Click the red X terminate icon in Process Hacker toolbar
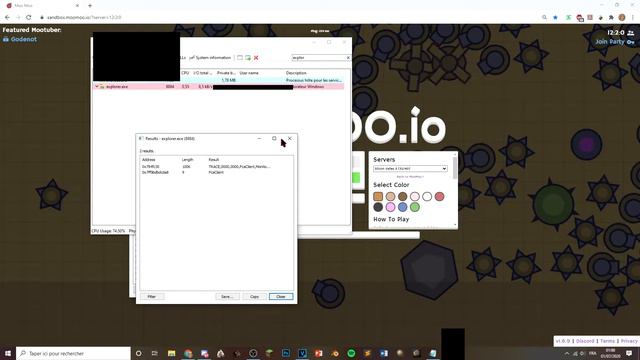The image size is (640, 360). [x=256, y=58]
